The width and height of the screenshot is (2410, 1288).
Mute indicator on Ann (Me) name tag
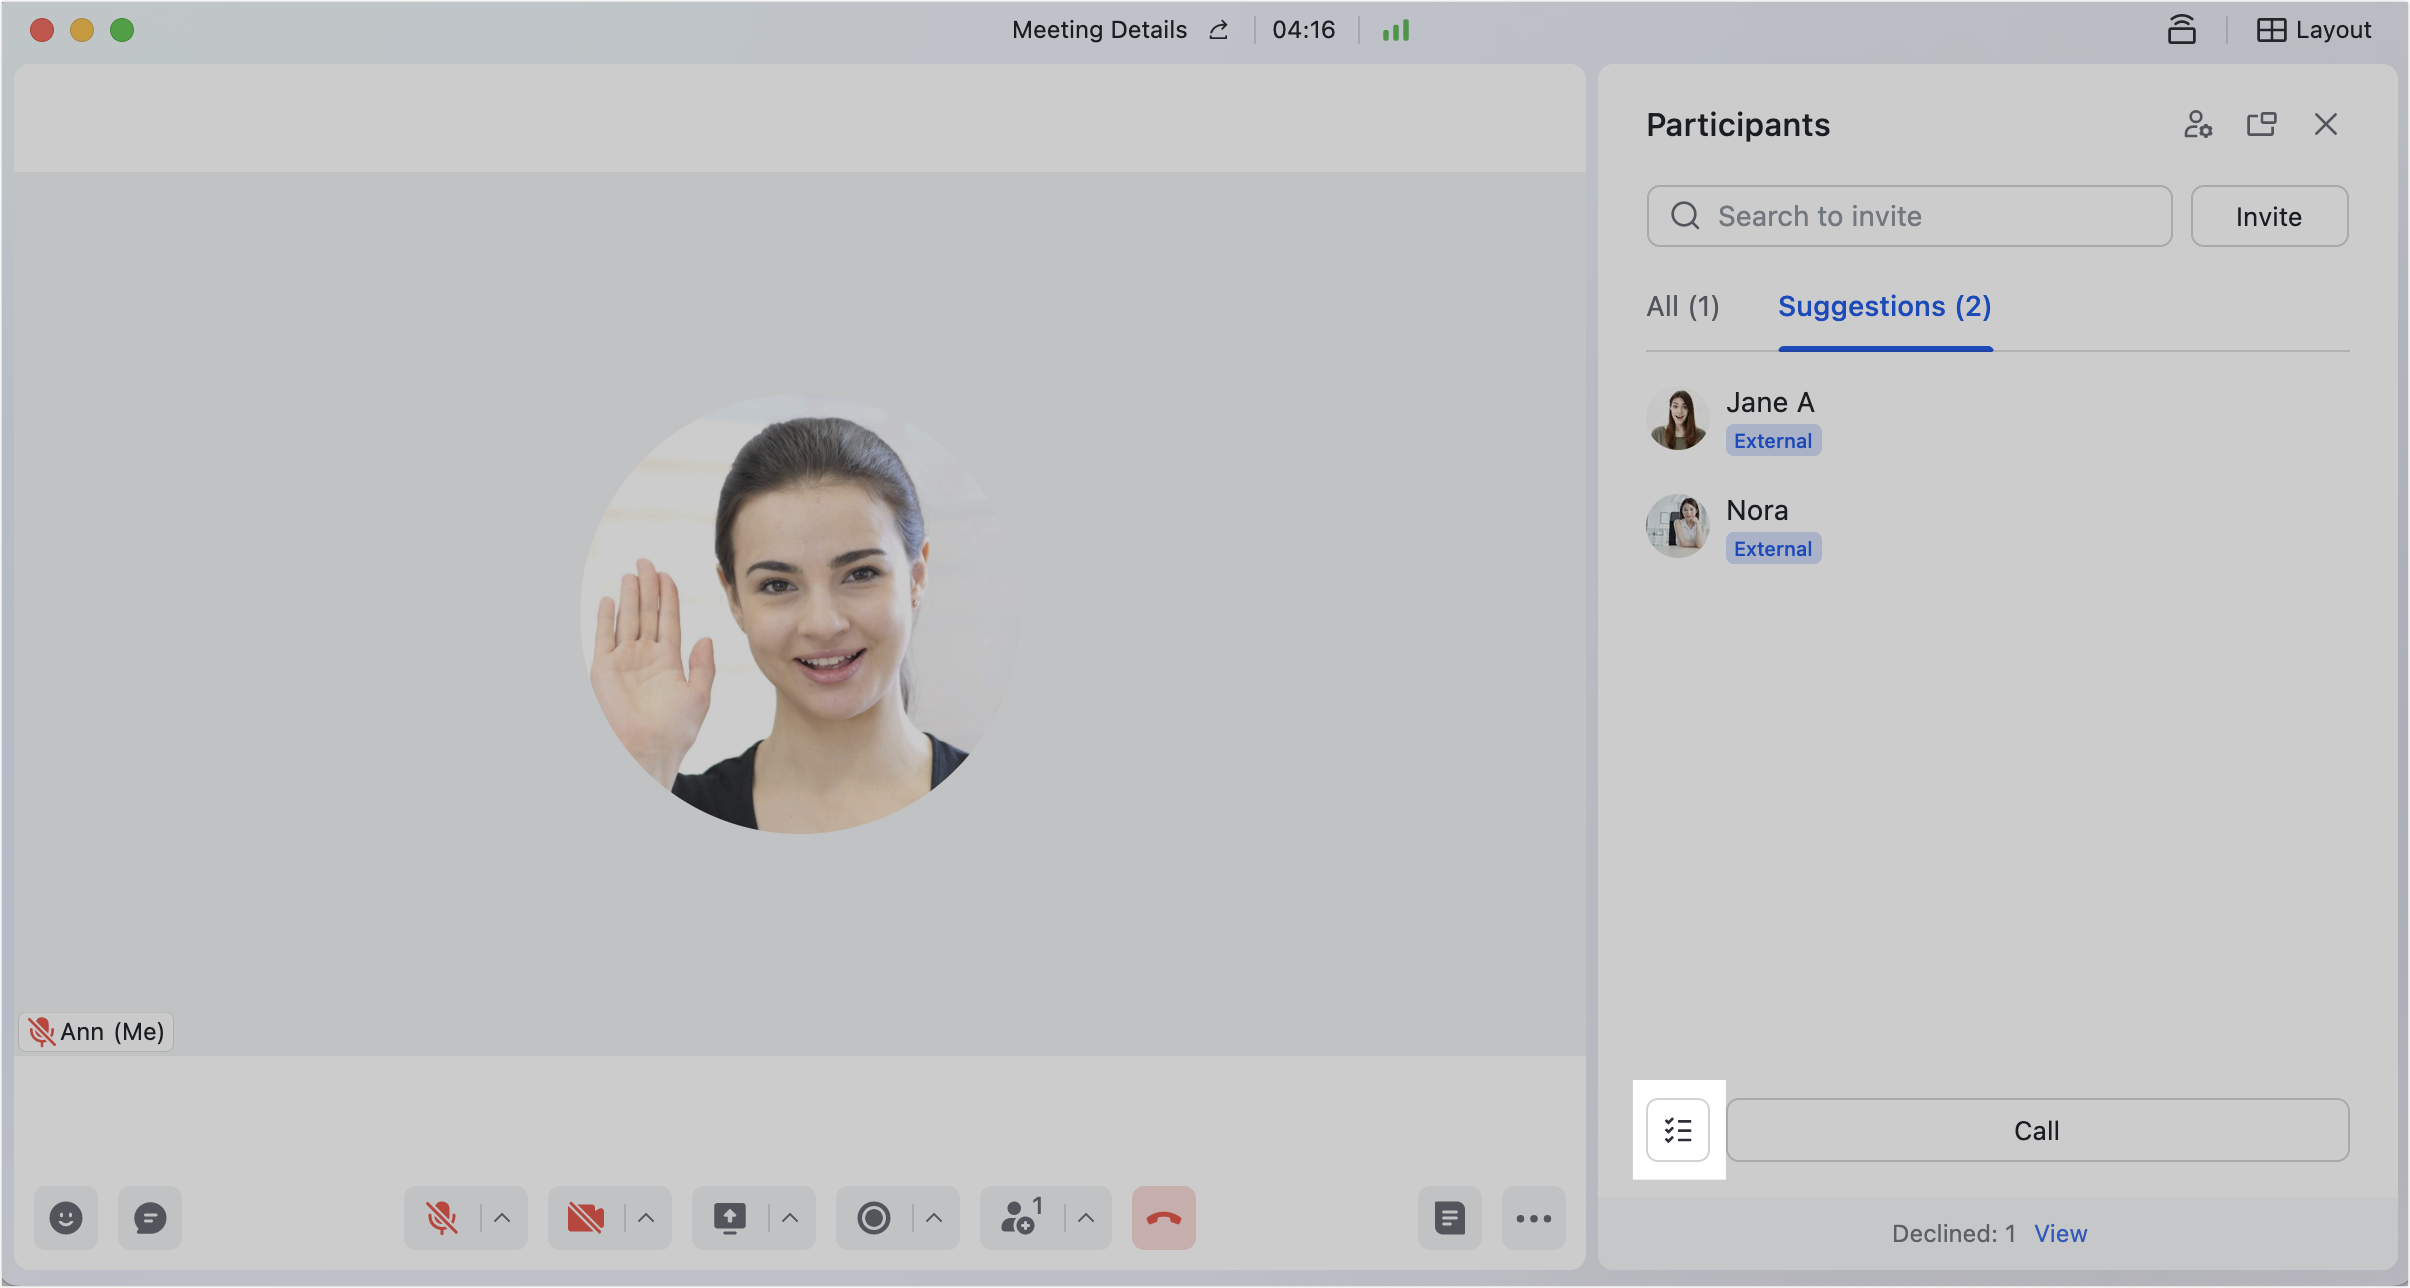tap(42, 1030)
